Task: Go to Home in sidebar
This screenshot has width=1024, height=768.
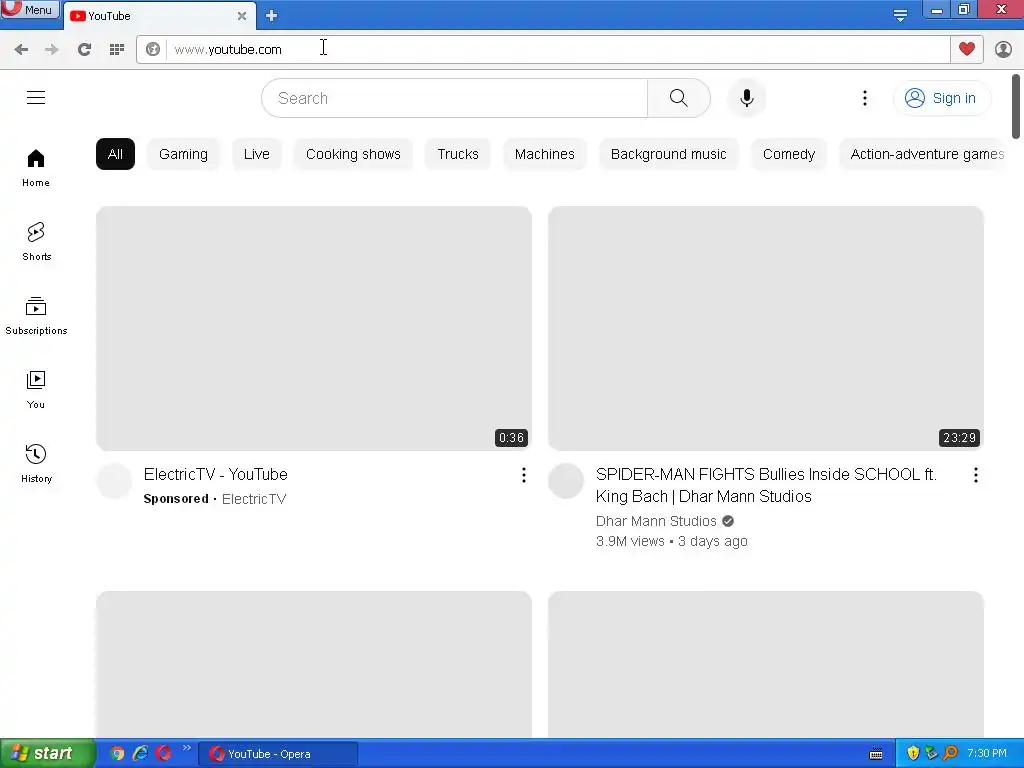Action: (36, 168)
